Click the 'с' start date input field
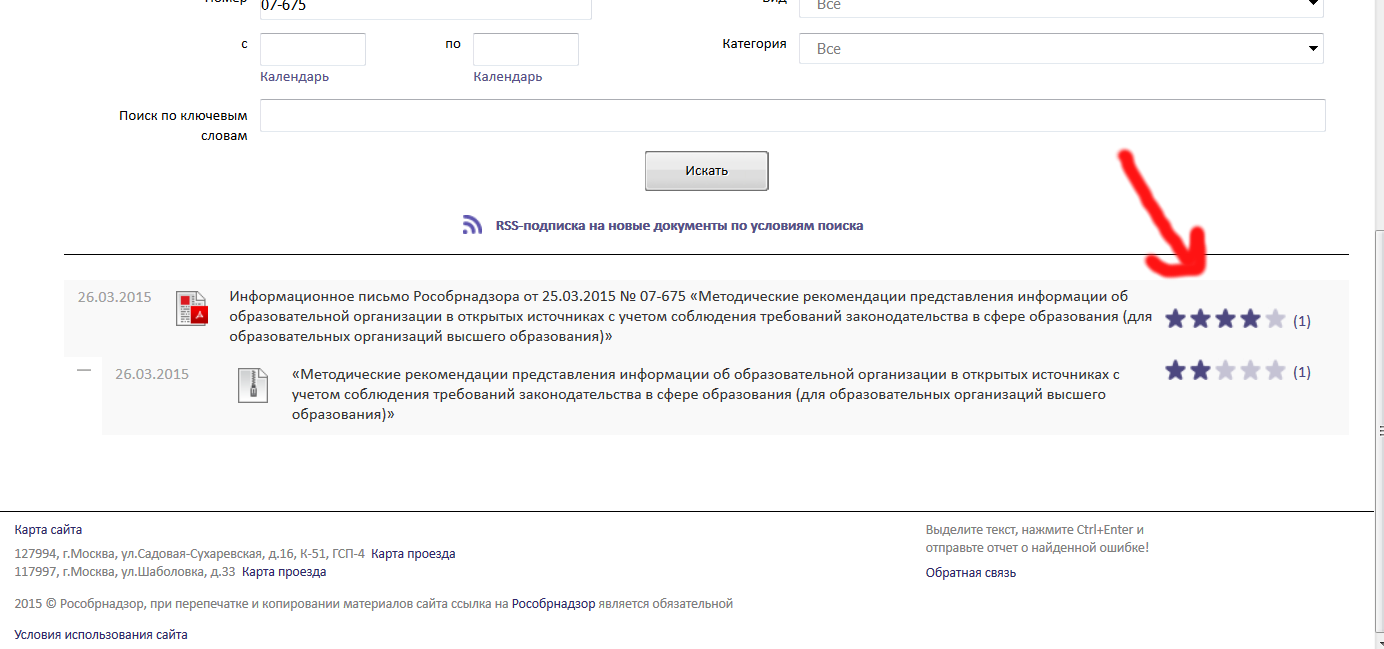This screenshot has height=649, width=1384. 312,49
